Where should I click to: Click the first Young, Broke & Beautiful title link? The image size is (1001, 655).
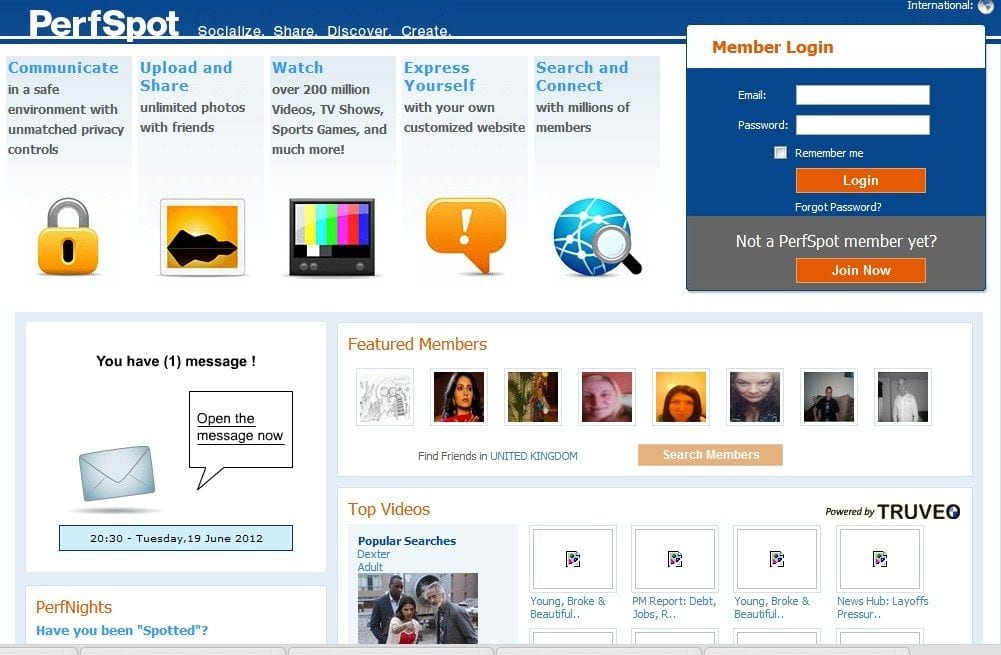click(x=568, y=607)
